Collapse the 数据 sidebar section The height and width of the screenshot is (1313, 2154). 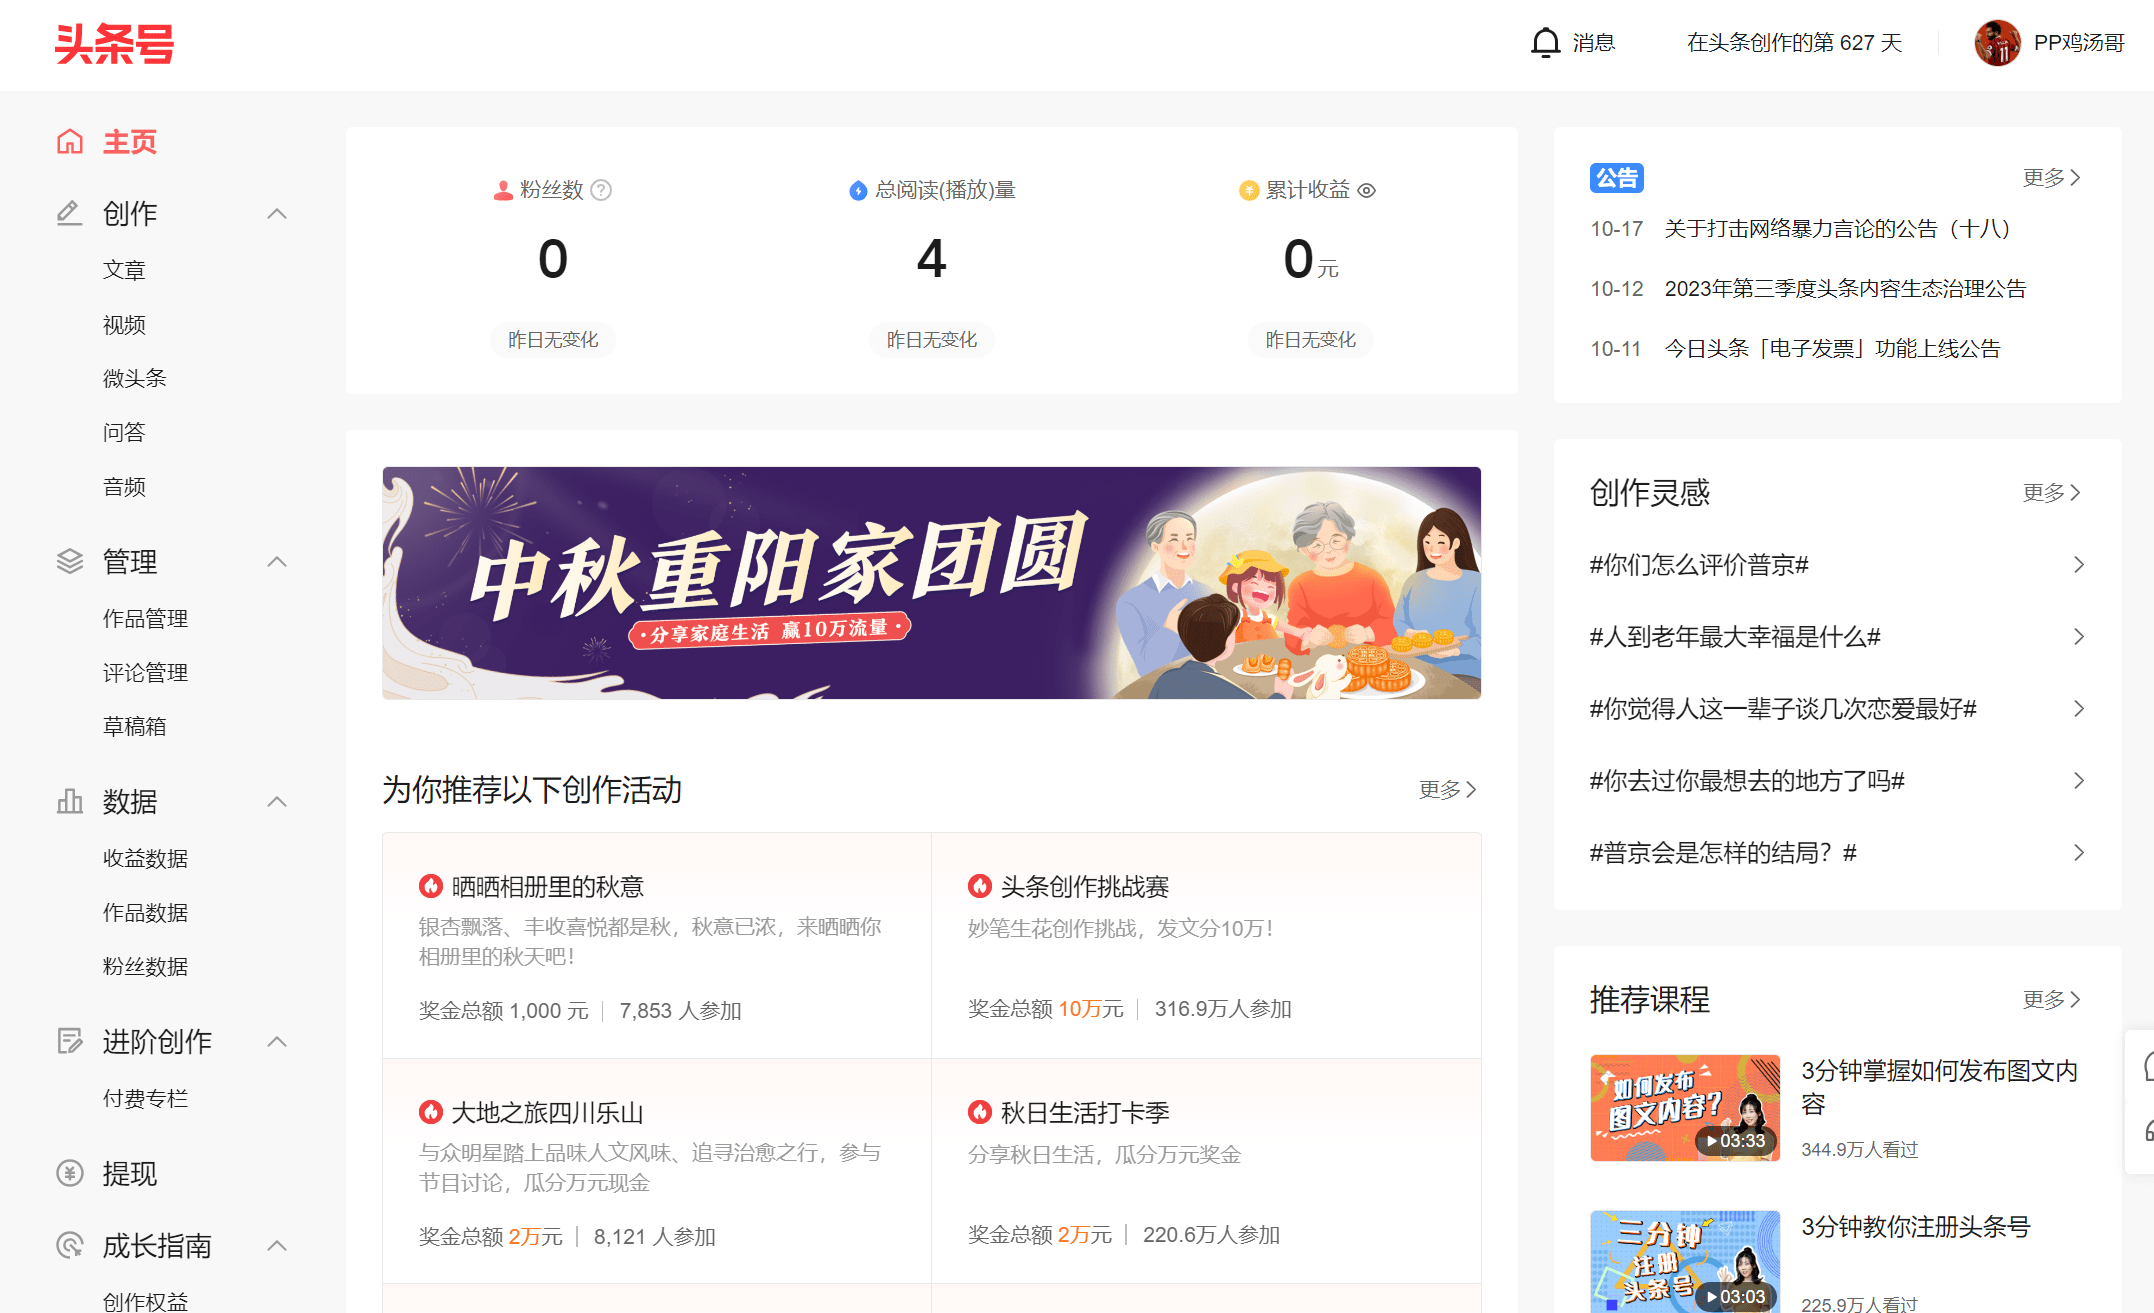[x=277, y=802]
